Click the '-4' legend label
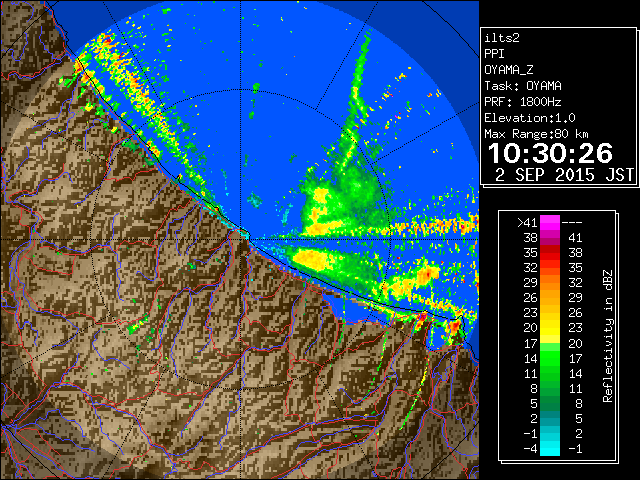 point(530,449)
